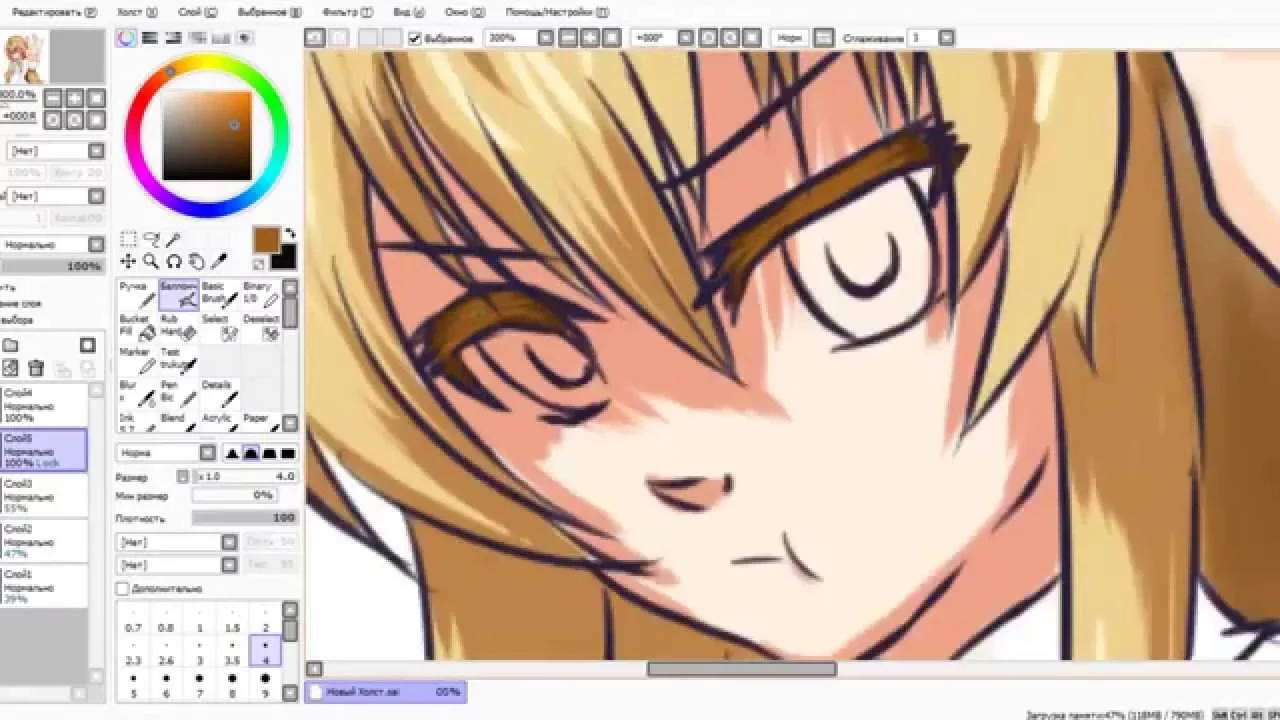Select the magic wand tool
This screenshot has width=1280, height=720.
pos(173,239)
